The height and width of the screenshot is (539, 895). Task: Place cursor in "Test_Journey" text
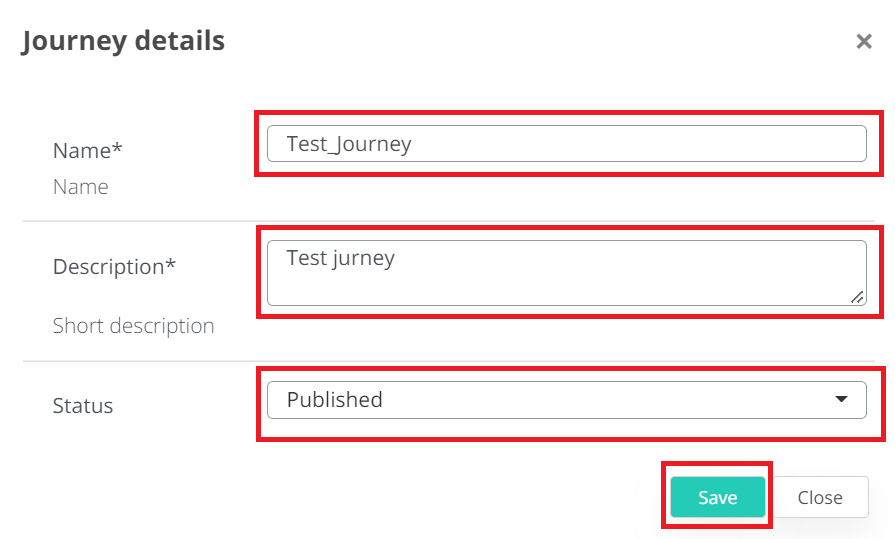pos(349,144)
